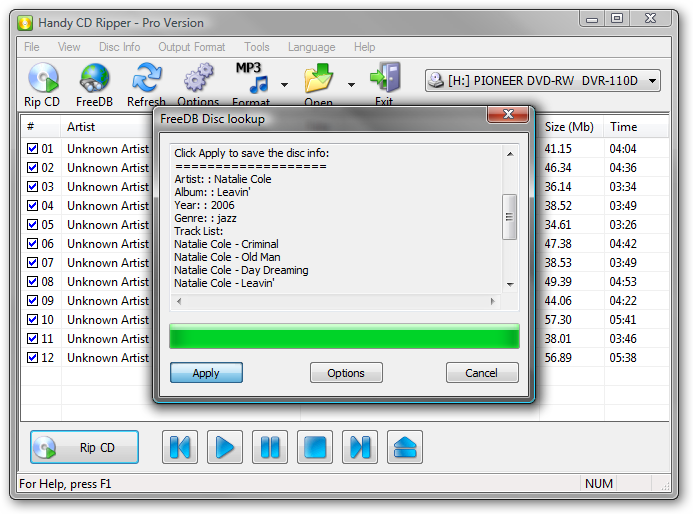Image resolution: width=693 pixels, height=514 pixels.
Task: Toggle track 06 checkbox
Action: coord(32,244)
